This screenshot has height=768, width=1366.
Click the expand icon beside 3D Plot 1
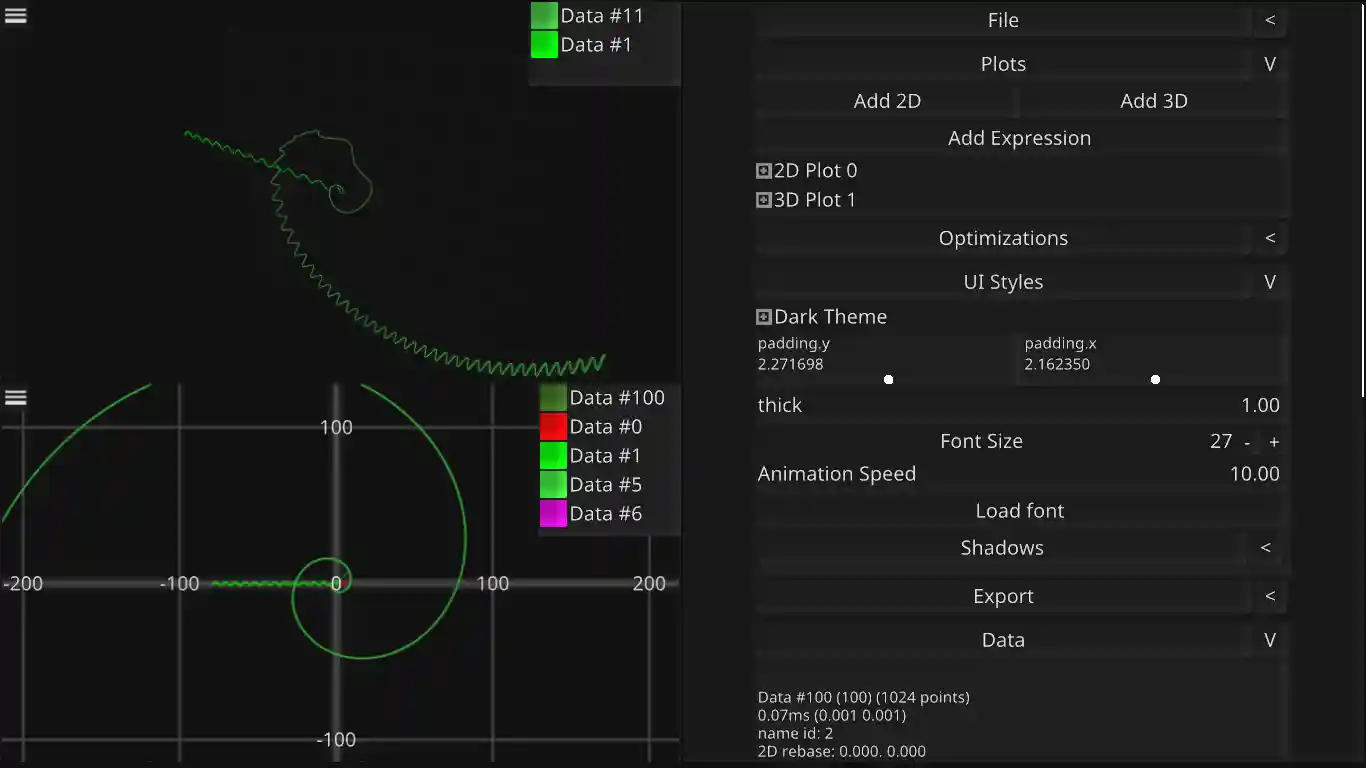762,199
